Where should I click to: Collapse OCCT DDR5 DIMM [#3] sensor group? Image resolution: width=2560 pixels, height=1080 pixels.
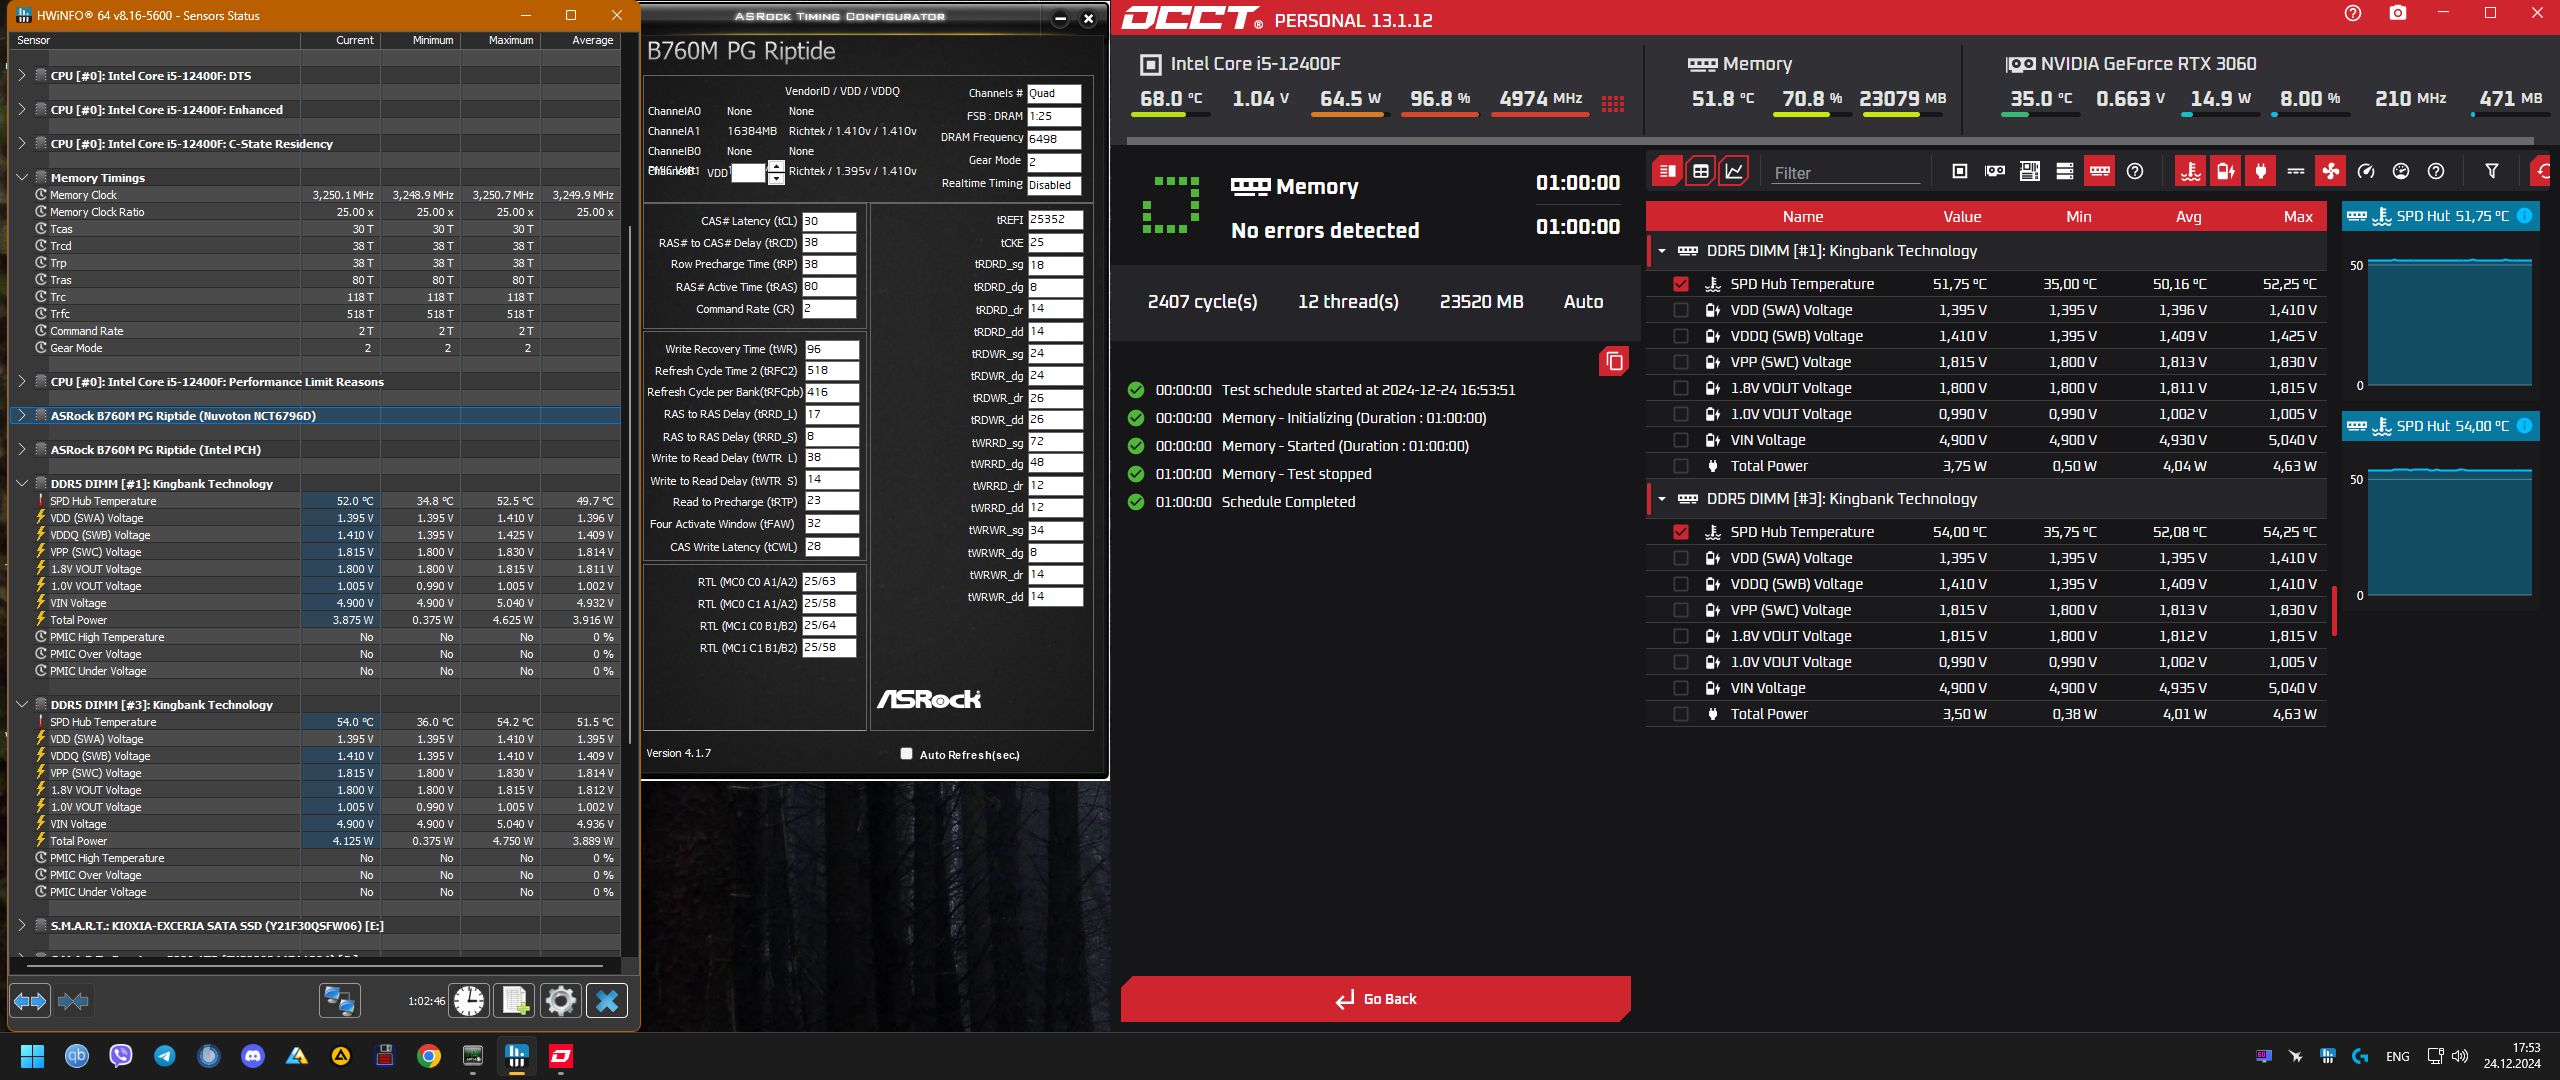(x=1662, y=499)
